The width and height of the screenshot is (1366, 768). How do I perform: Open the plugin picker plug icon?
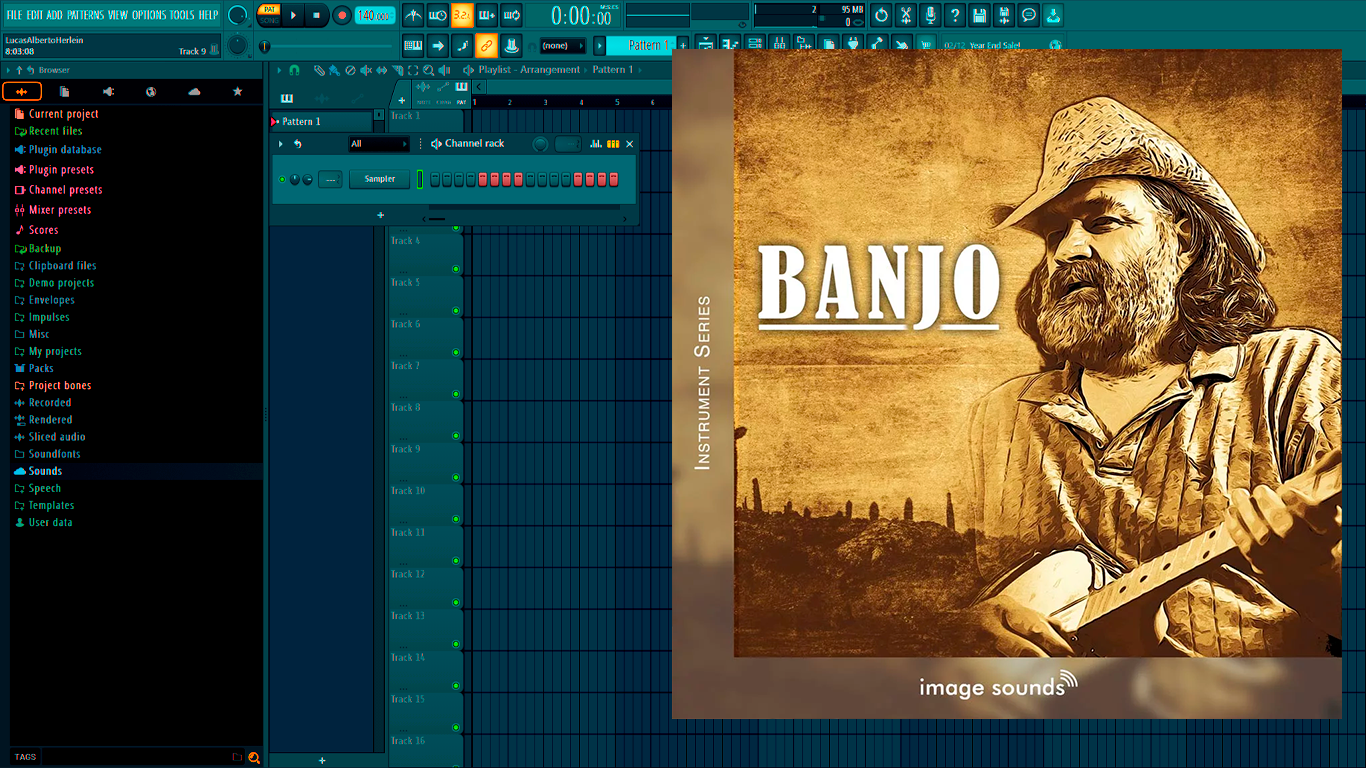pos(853,44)
